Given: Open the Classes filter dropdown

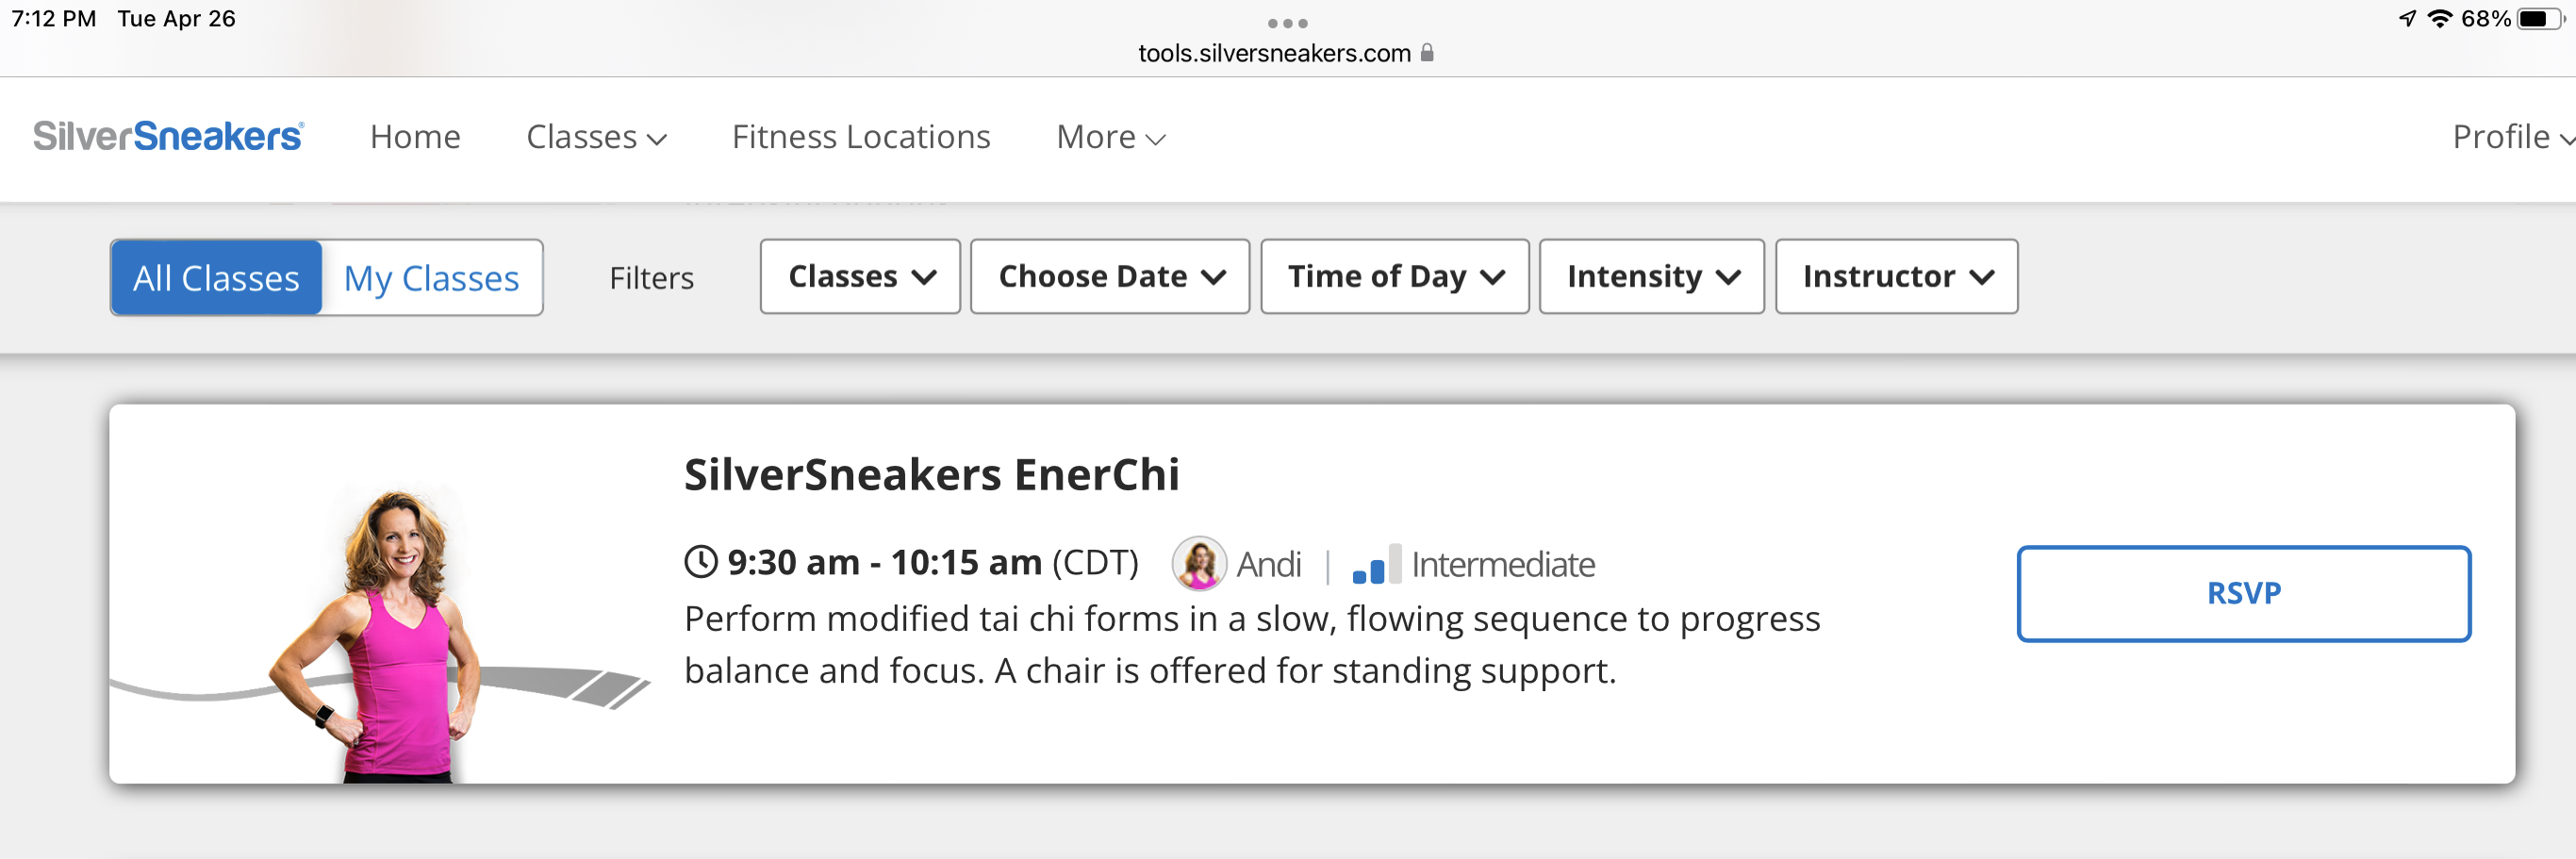Looking at the screenshot, I should click(x=860, y=277).
